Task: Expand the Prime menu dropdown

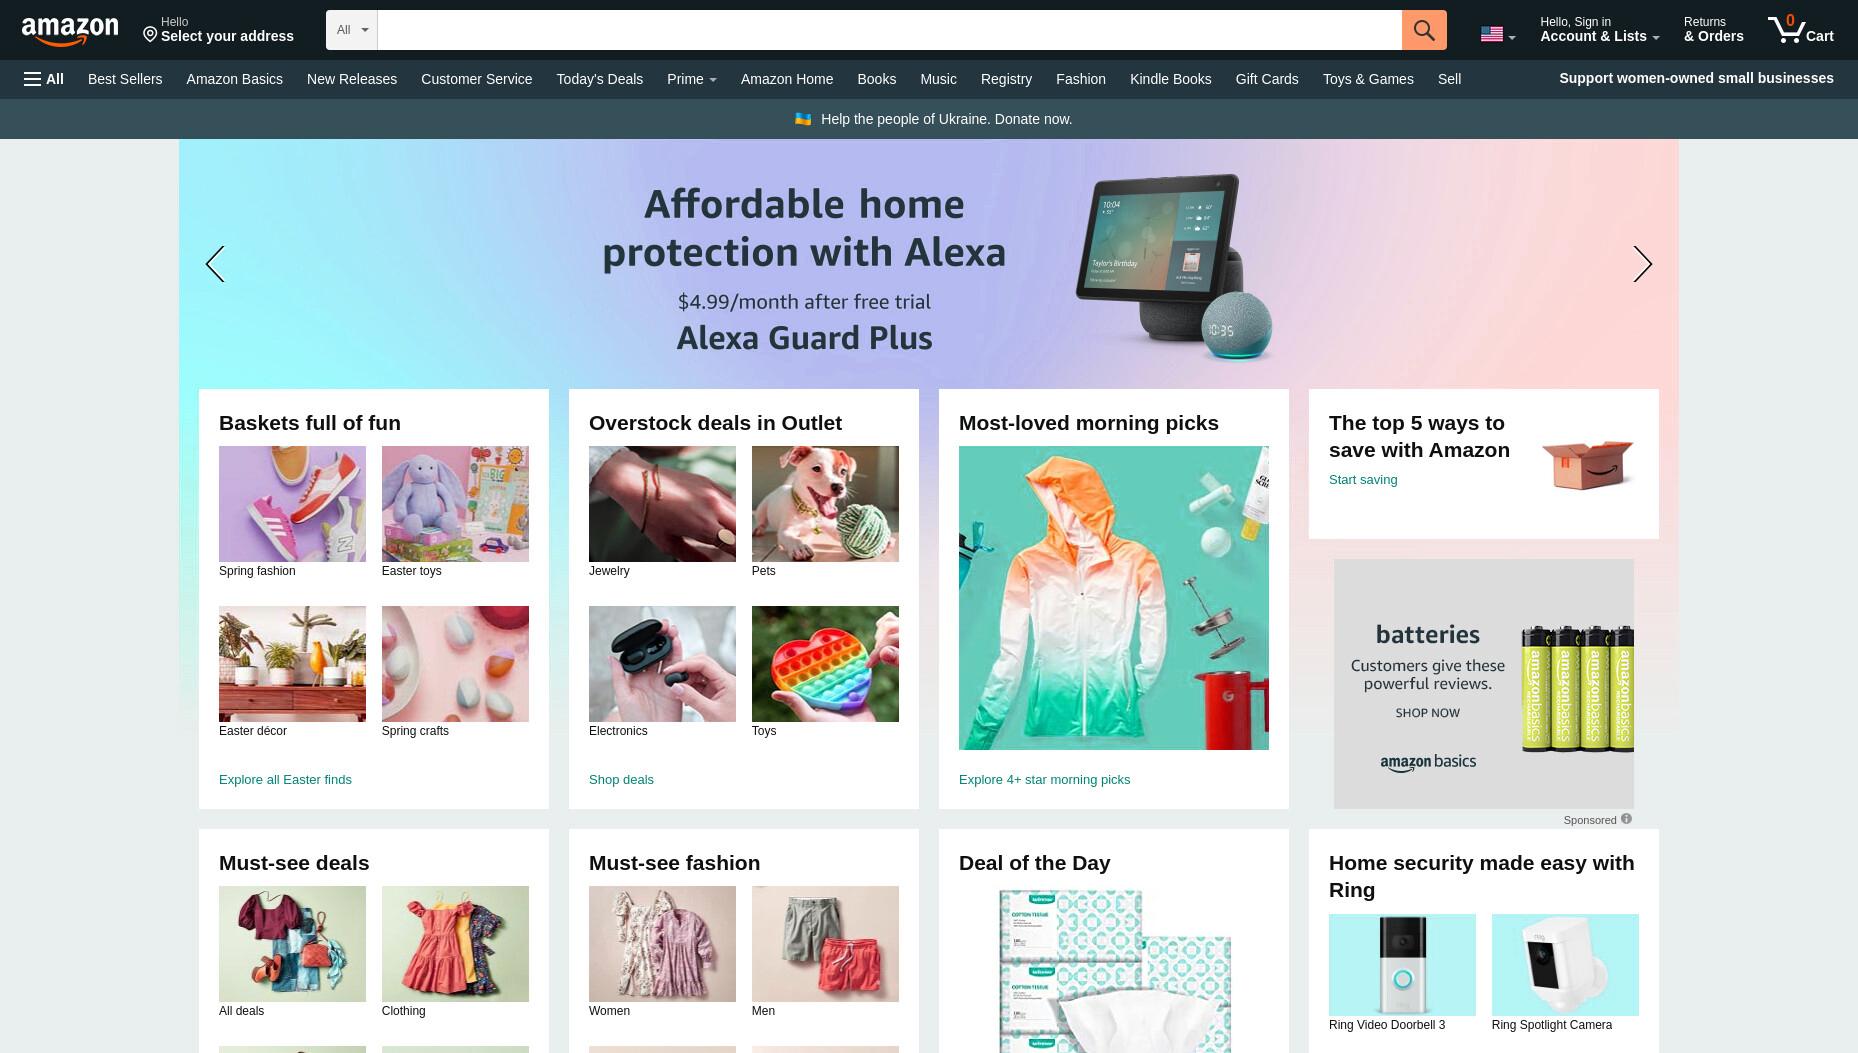Action: pyautogui.click(x=692, y=79)
